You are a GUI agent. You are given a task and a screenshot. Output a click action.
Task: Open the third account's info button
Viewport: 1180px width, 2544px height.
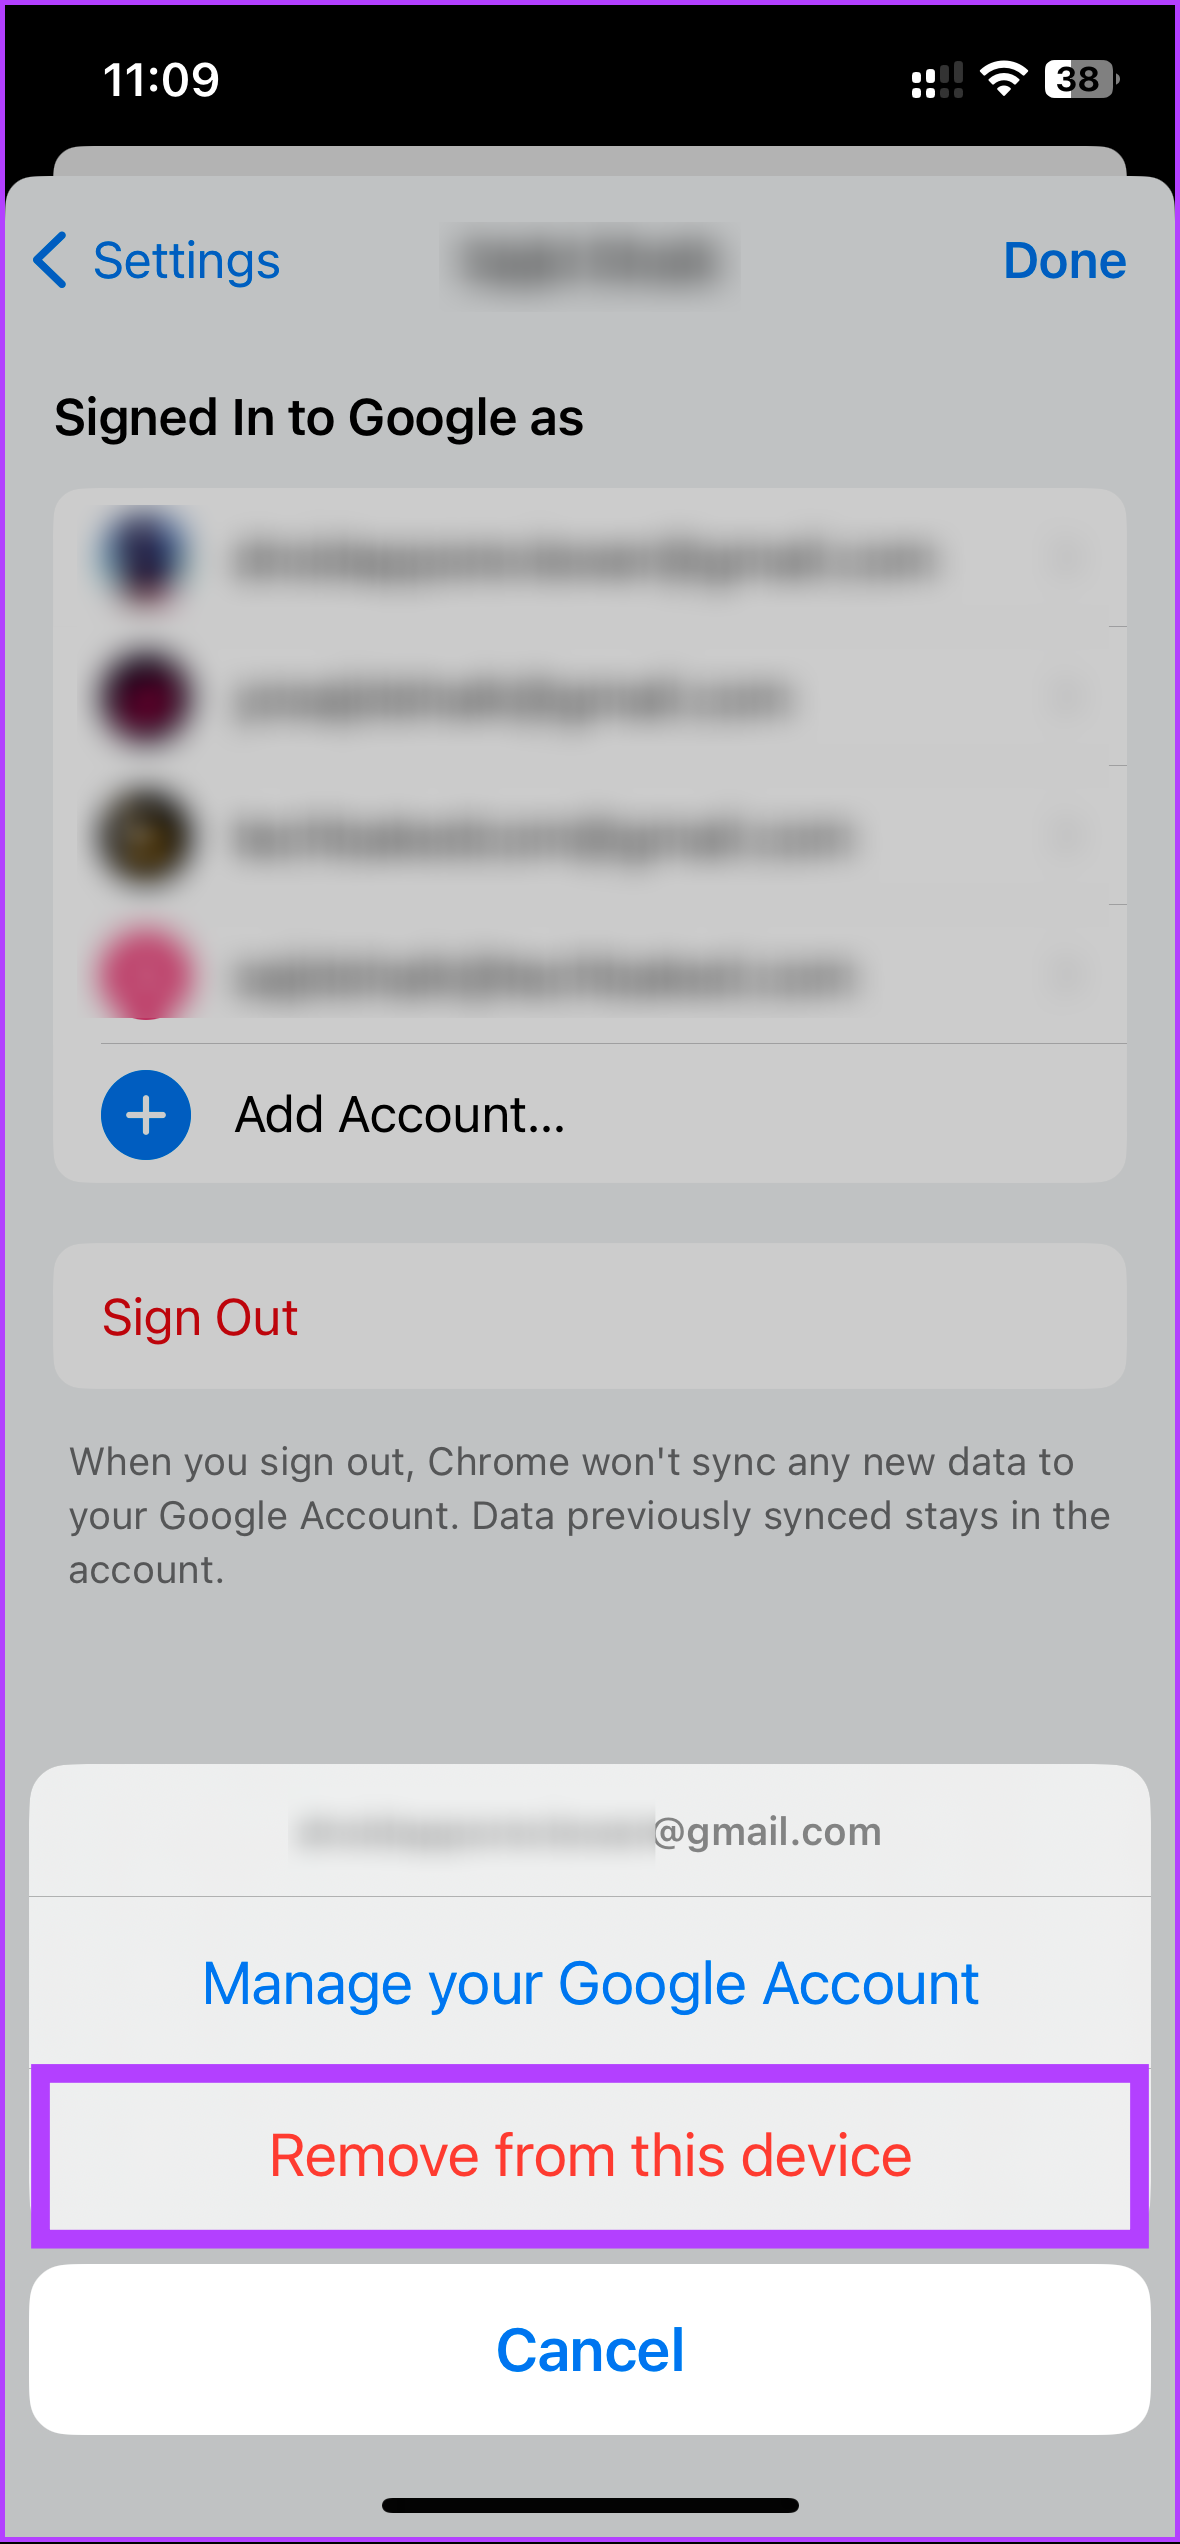[1068, 836]
